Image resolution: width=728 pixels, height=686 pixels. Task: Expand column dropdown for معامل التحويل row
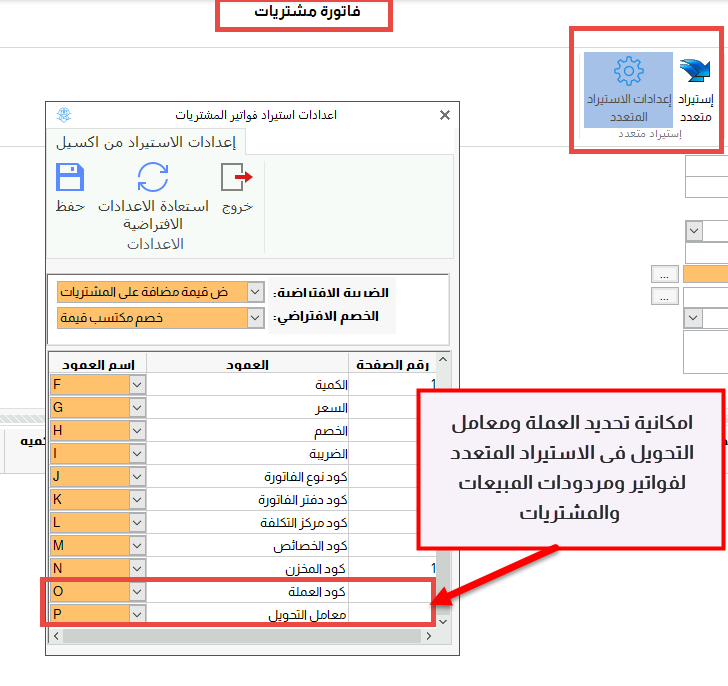pyautogui.click(x=137, y=614)
